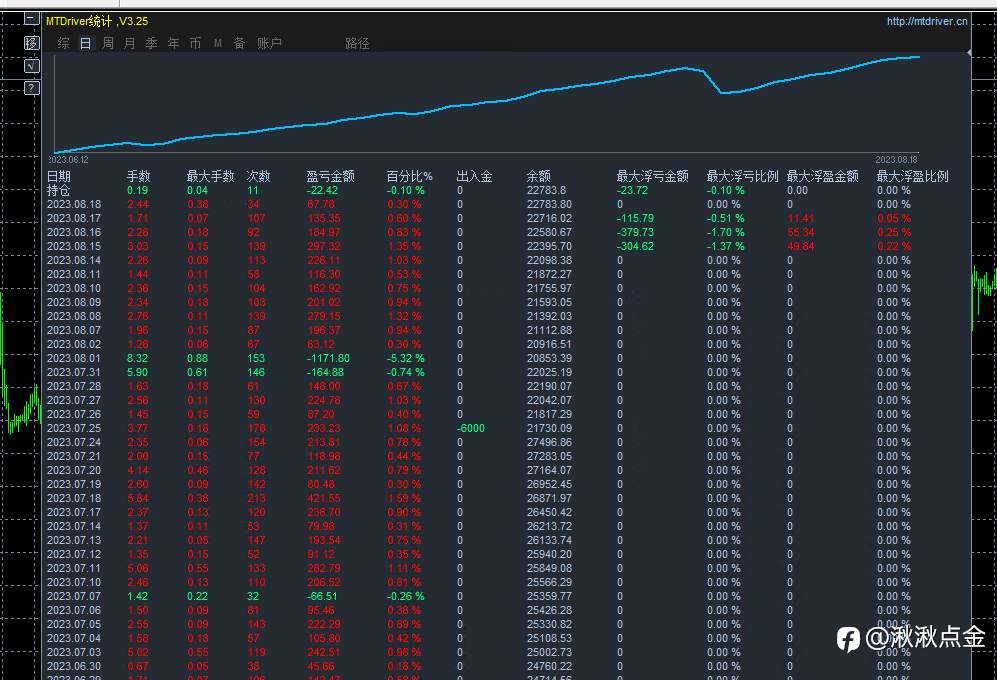Toggle the √ checkmark icon
The image size is (997, 680).
32,66
